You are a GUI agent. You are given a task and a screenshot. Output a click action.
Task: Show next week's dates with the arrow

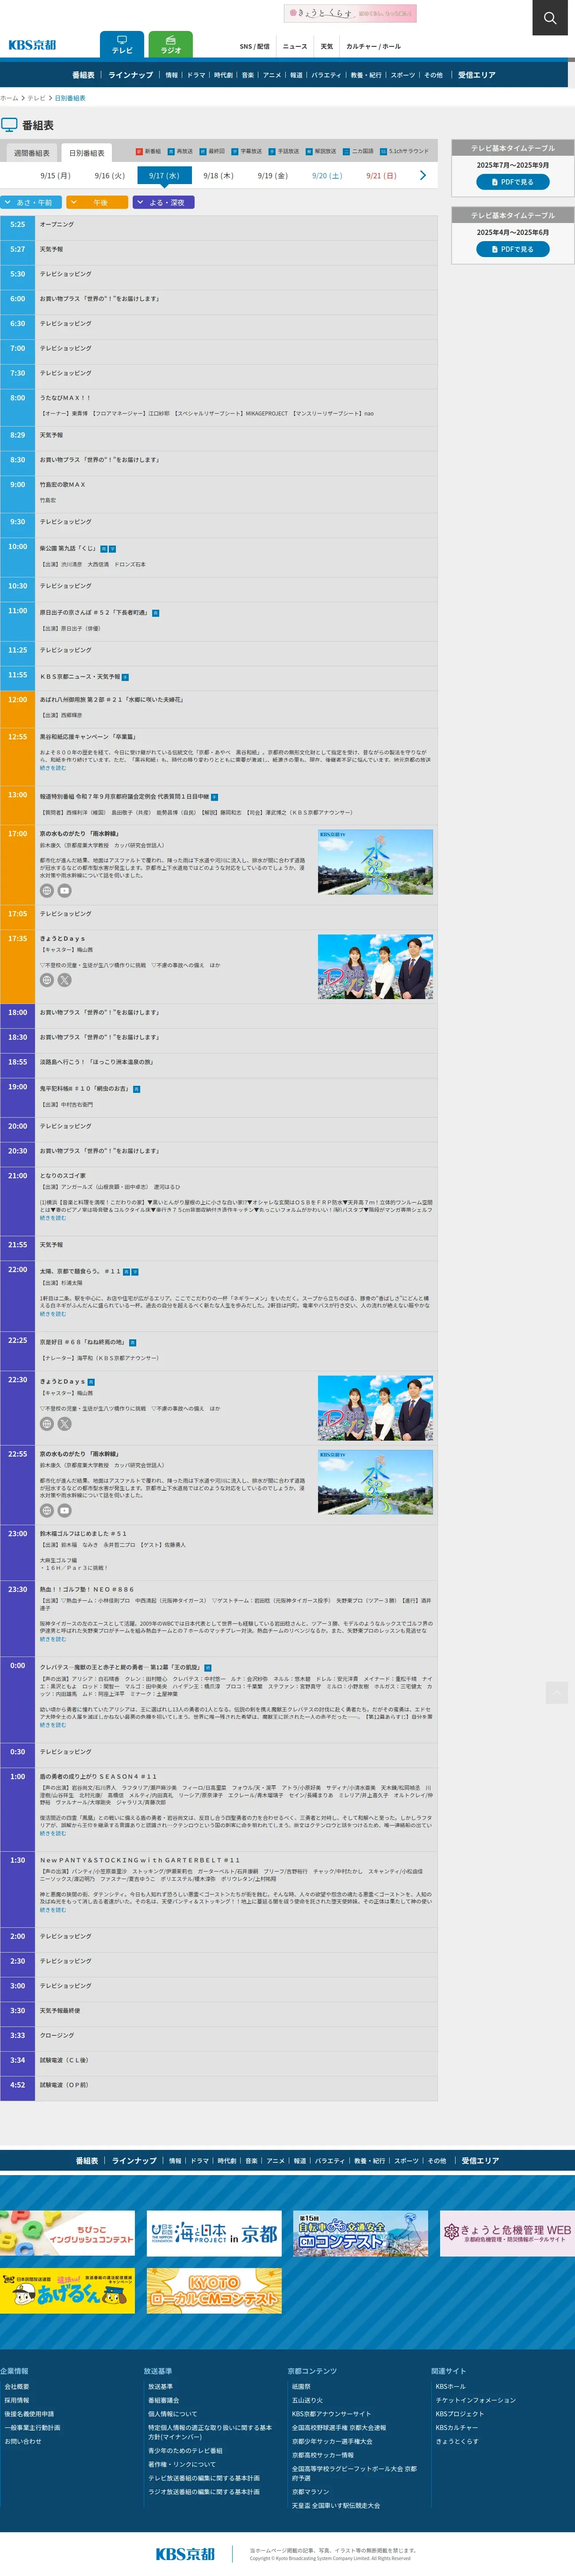pyautogui.click(x=423, y=175)
